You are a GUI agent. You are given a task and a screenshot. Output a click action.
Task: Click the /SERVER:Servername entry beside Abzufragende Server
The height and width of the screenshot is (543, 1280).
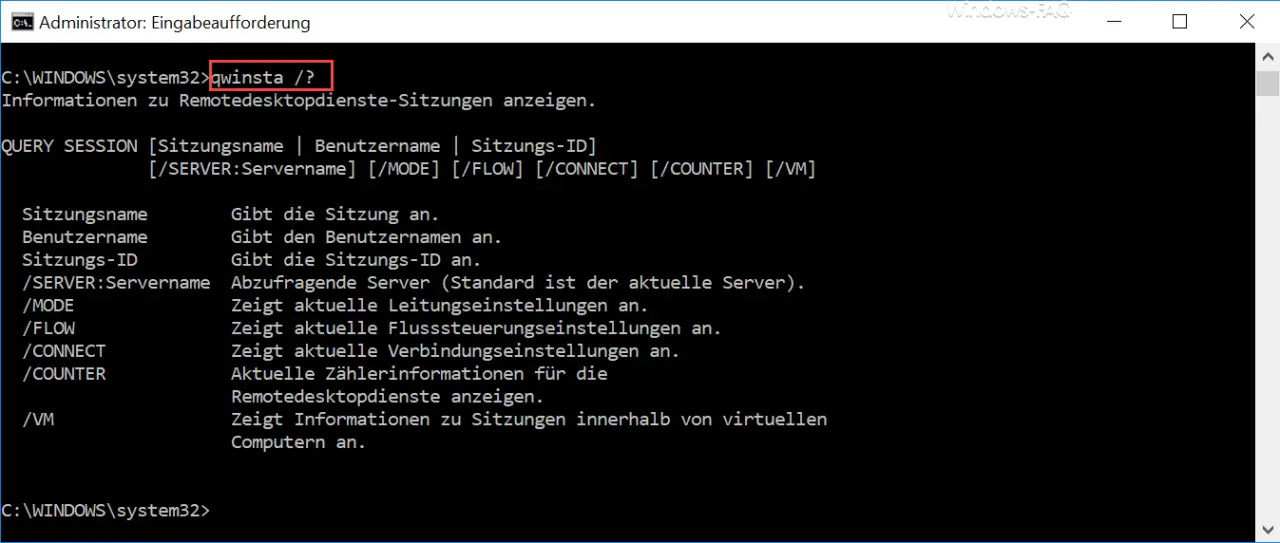click(116, 283)
